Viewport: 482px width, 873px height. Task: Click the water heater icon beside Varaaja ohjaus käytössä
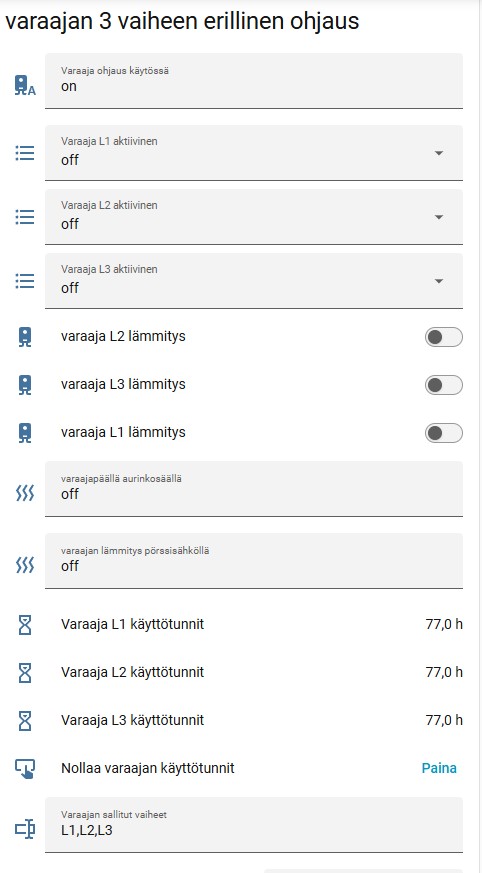[x=24, y=86]
